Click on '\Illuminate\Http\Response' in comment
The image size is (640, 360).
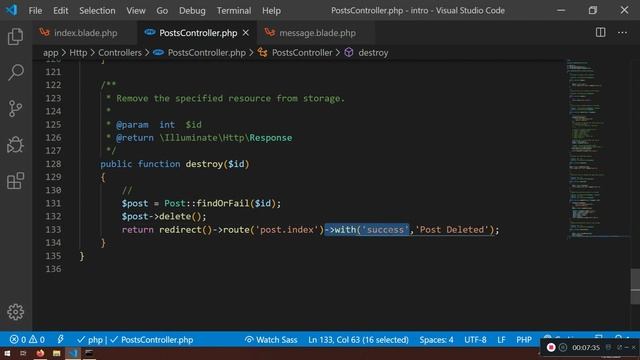point(226,138)
